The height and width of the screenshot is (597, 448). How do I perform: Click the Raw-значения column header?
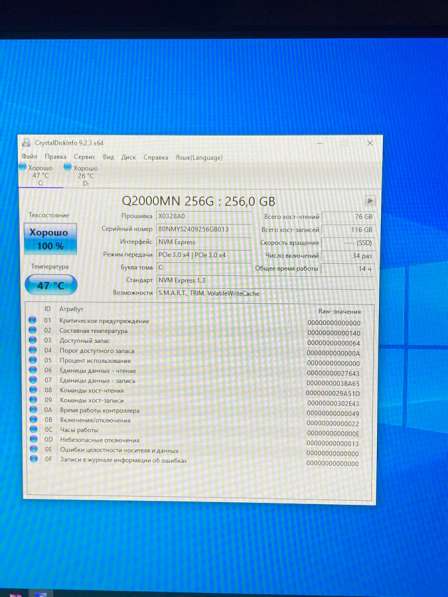point(340,311)
